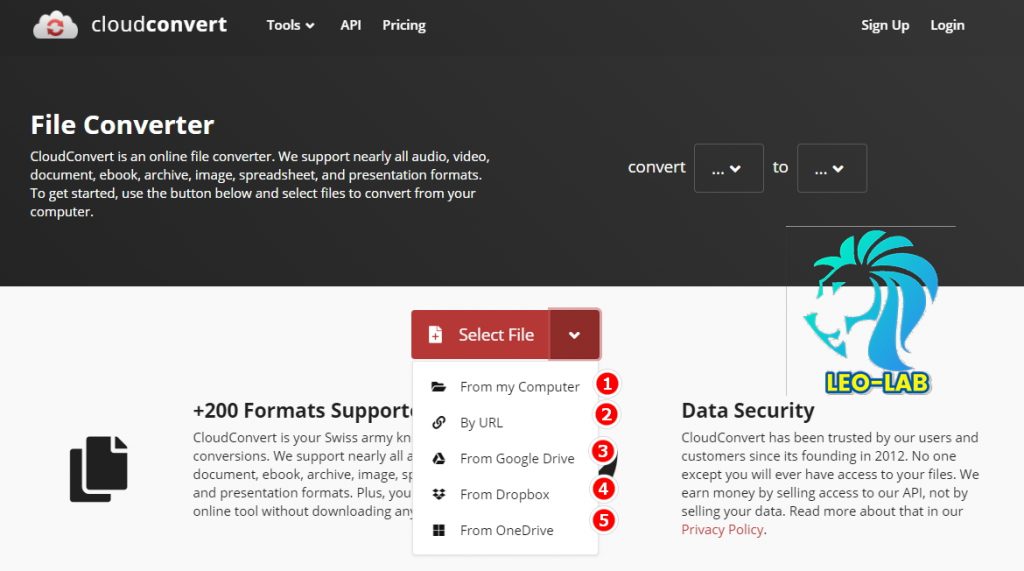The width and height of the screenshot is (1024, 571).
Task: Open the source format dropdown after convert
Action: click(728, 168)
